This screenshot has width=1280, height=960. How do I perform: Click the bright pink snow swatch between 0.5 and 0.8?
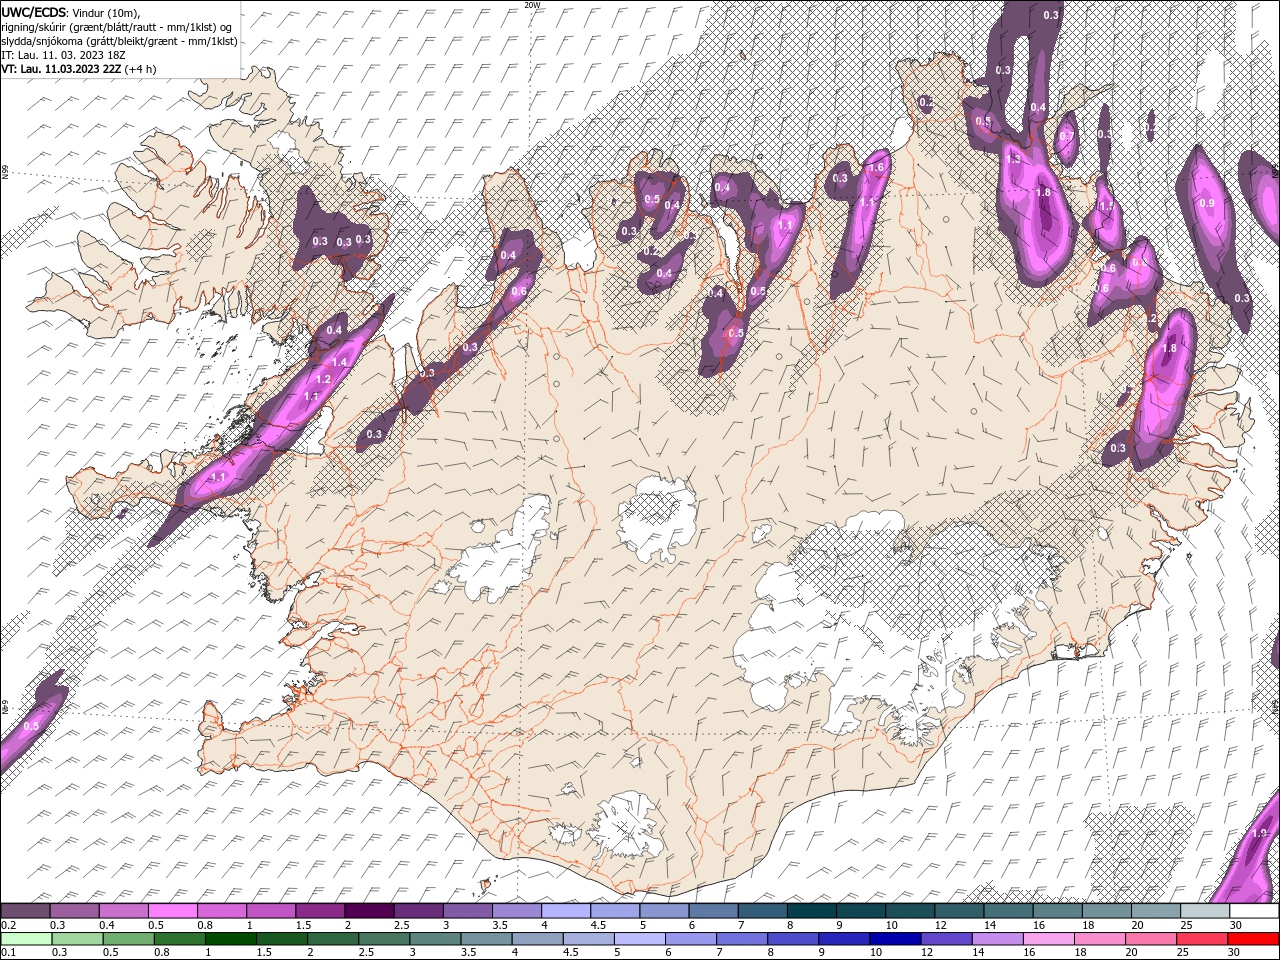pyautogui.click(x=172, y=911)
